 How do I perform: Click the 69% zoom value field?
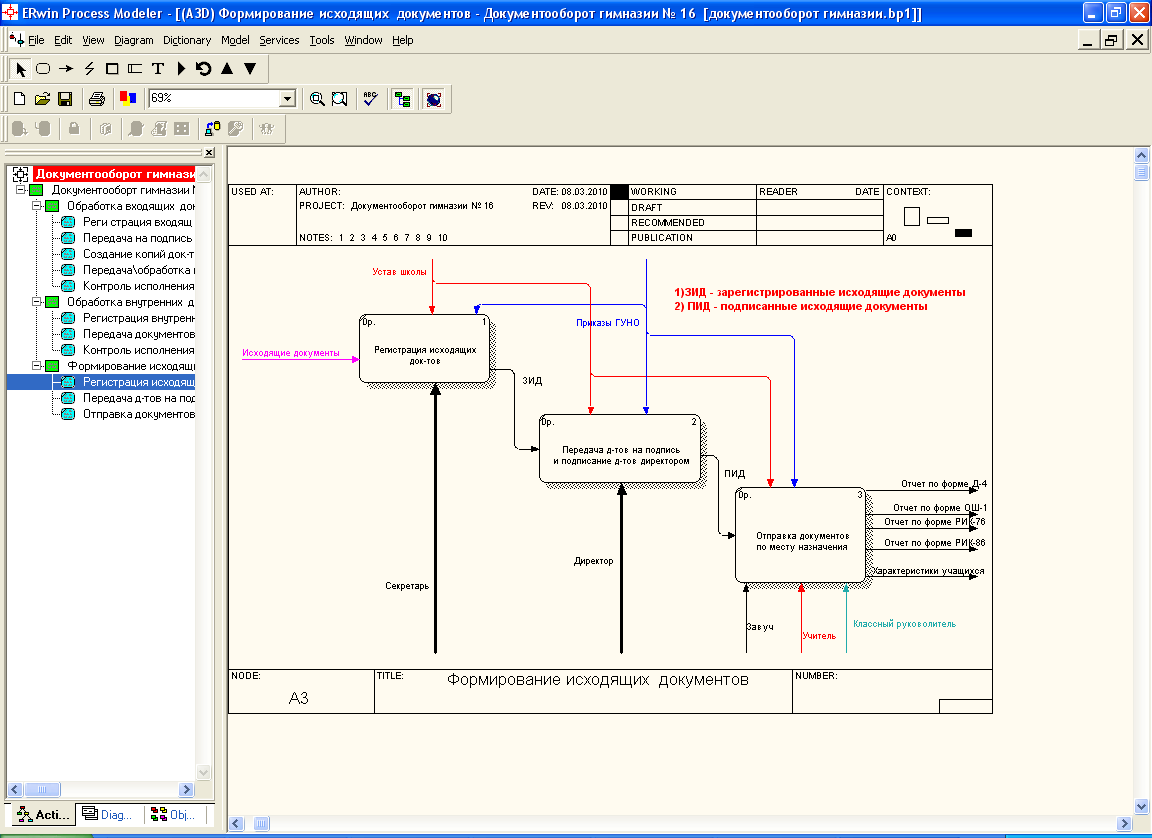tap(215, 98)
